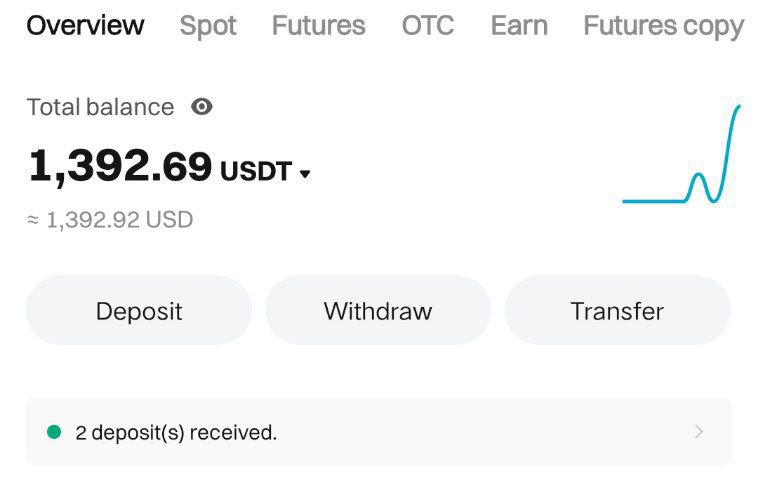Click the green deposit status dot
This screenshot has height=477, width=758.
pyautogui.click(x=54, y=432)
